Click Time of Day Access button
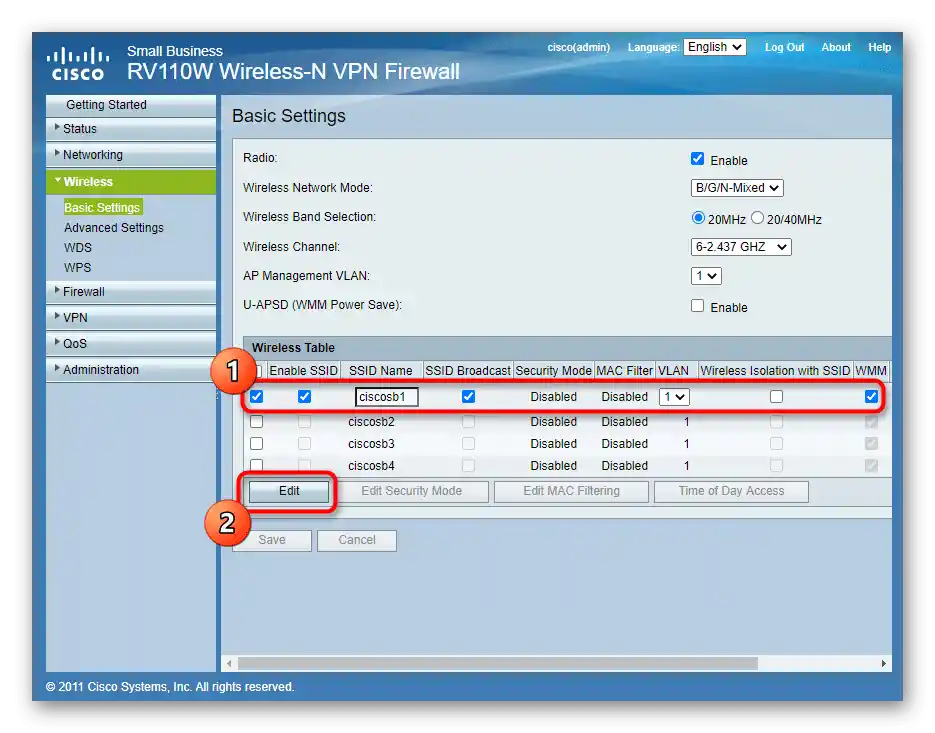935x733 pixels. [x=731, y=491]
